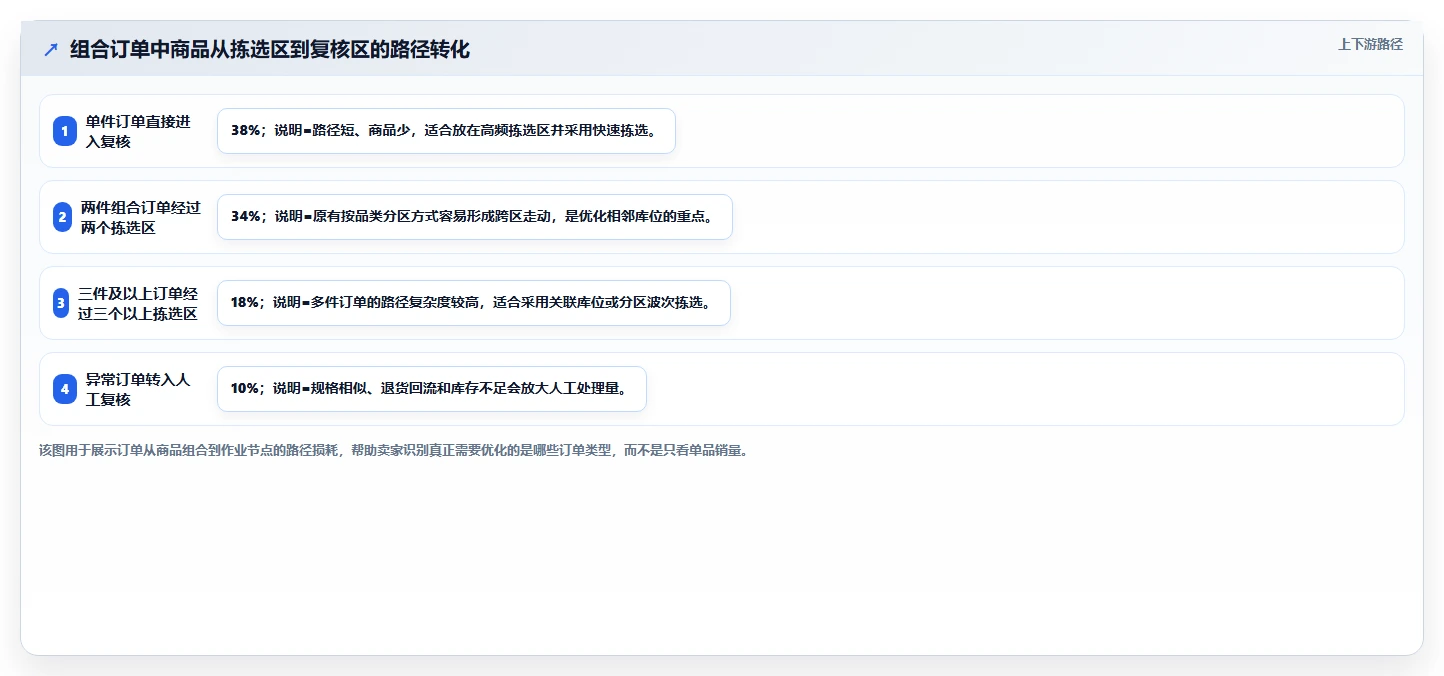Click the footnote text starting 该图用于展示订单
This screenshot has height=676, width=1444.
[394, 451]
